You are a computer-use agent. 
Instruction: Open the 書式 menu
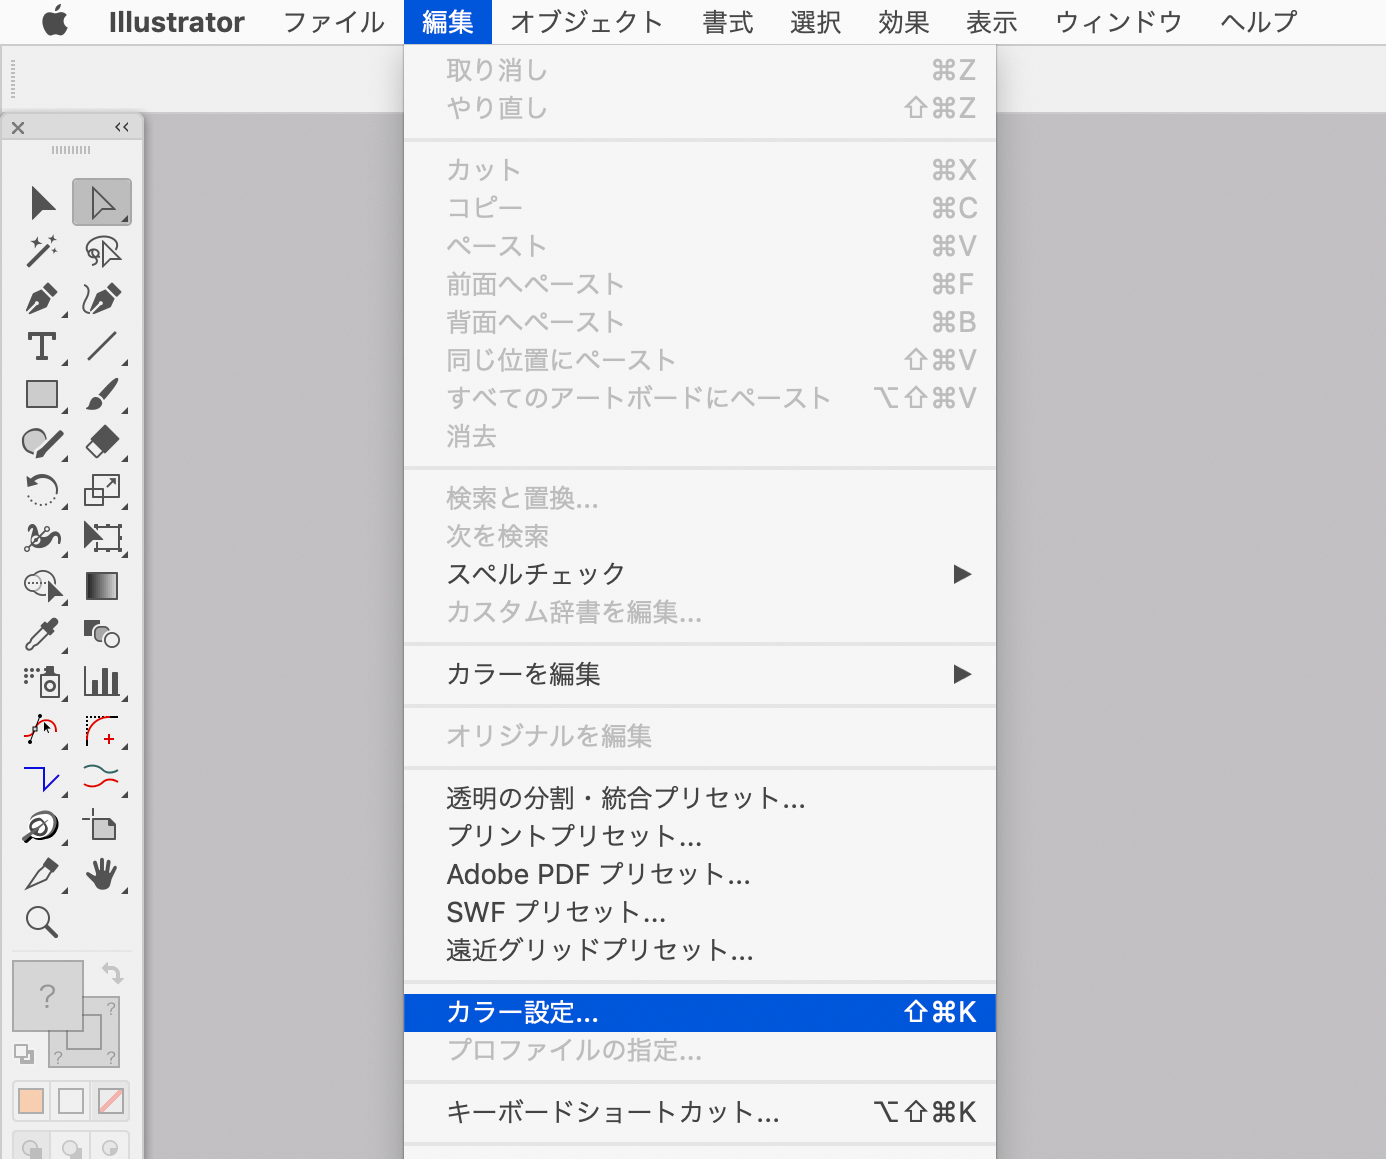[728, 22]
